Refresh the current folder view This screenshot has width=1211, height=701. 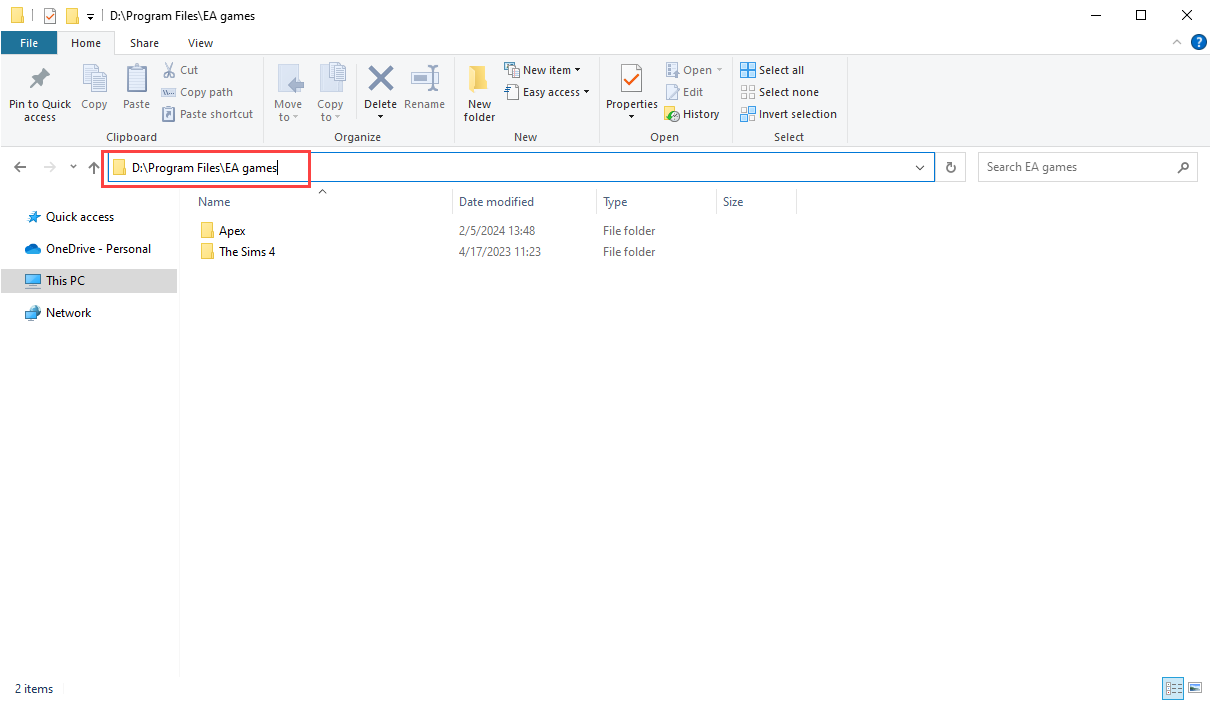tap(950, 167)
